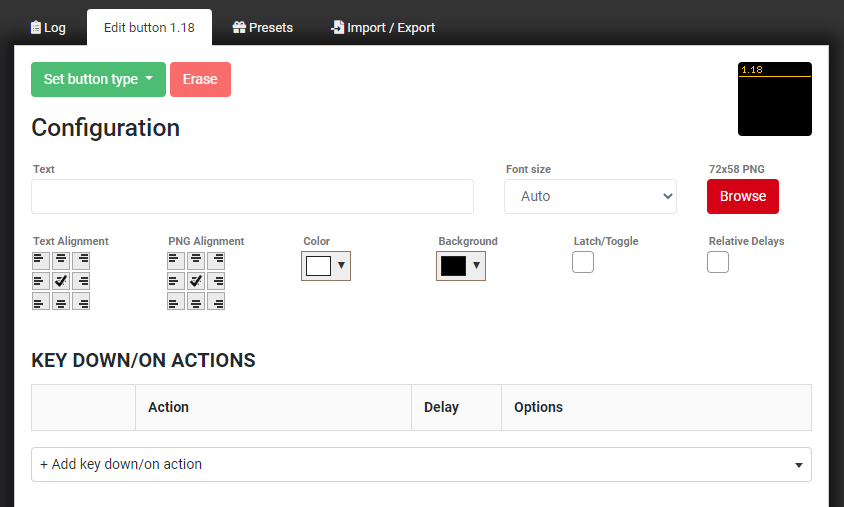Open the Font size Auto dropdown
The image size is (844, 507).
tap(590, 197)
